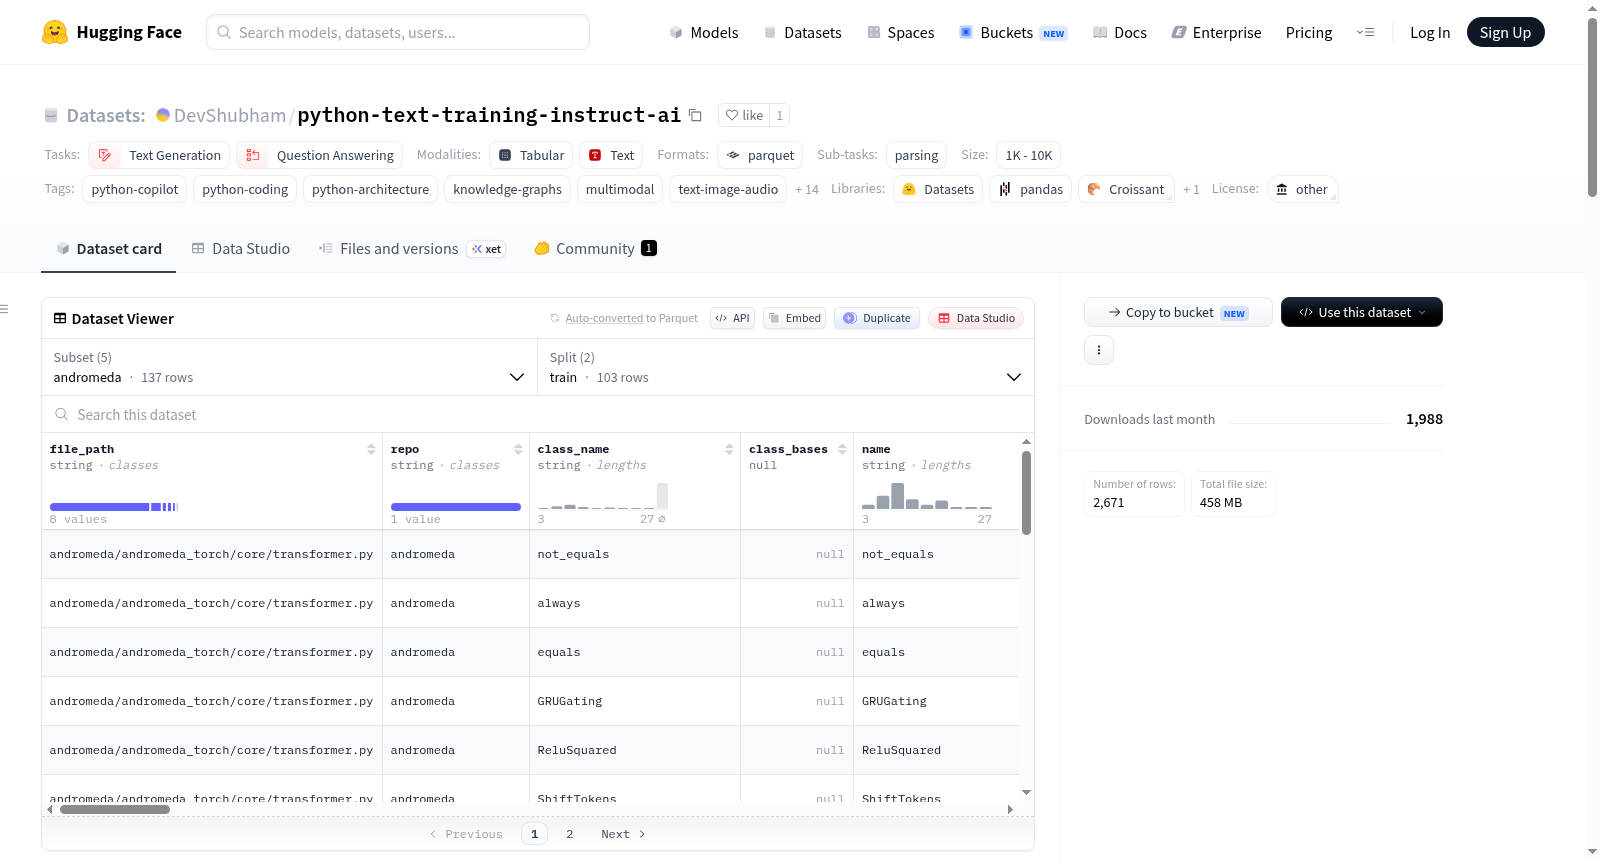The image size is (1600, 861).
Task: Open the Pricing link
Action: [1309, 32]
